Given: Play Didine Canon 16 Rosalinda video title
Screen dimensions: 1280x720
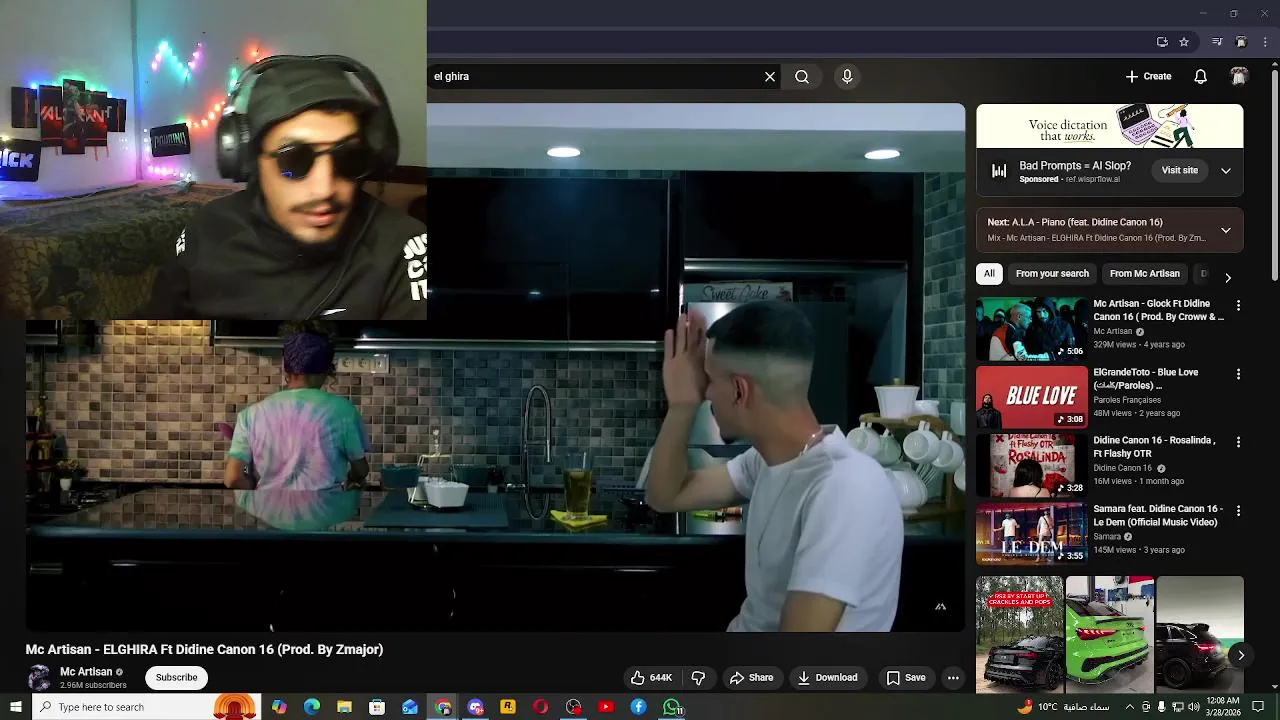Looking at the screenshot, I should click(x=1154, y=446).
